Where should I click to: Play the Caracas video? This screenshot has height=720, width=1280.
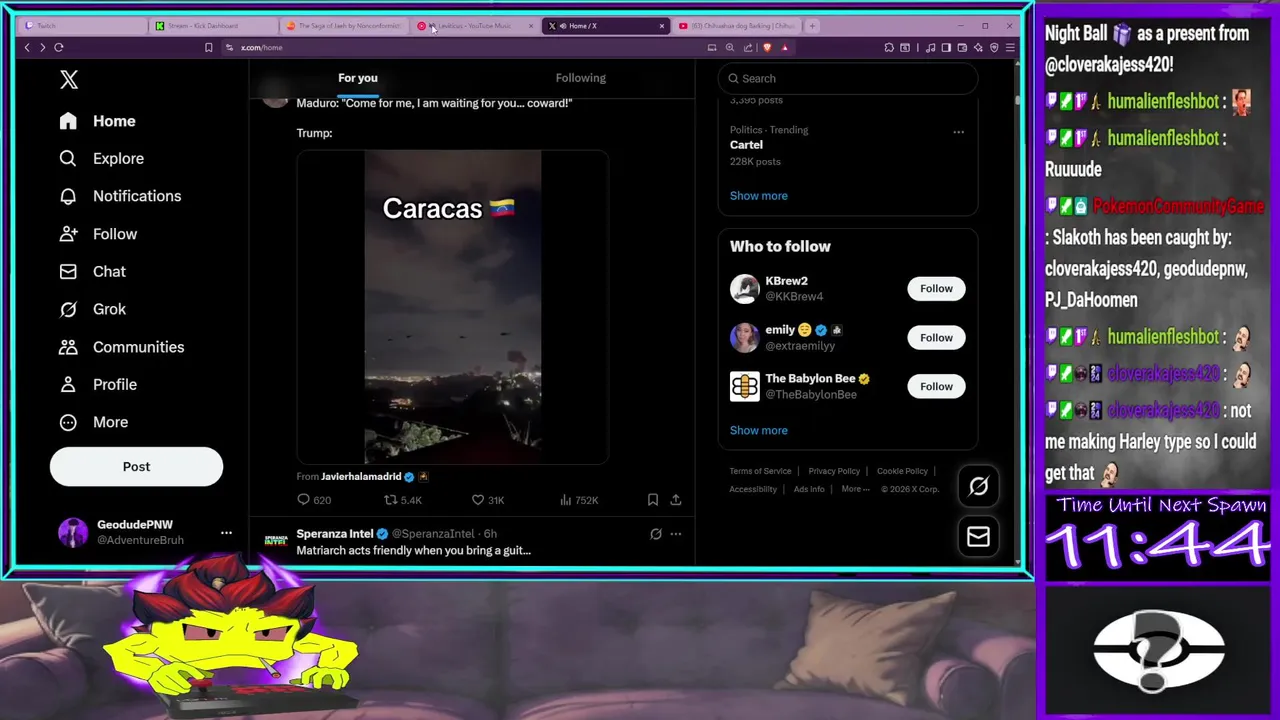pyautogui.click(x=452, y=307)
